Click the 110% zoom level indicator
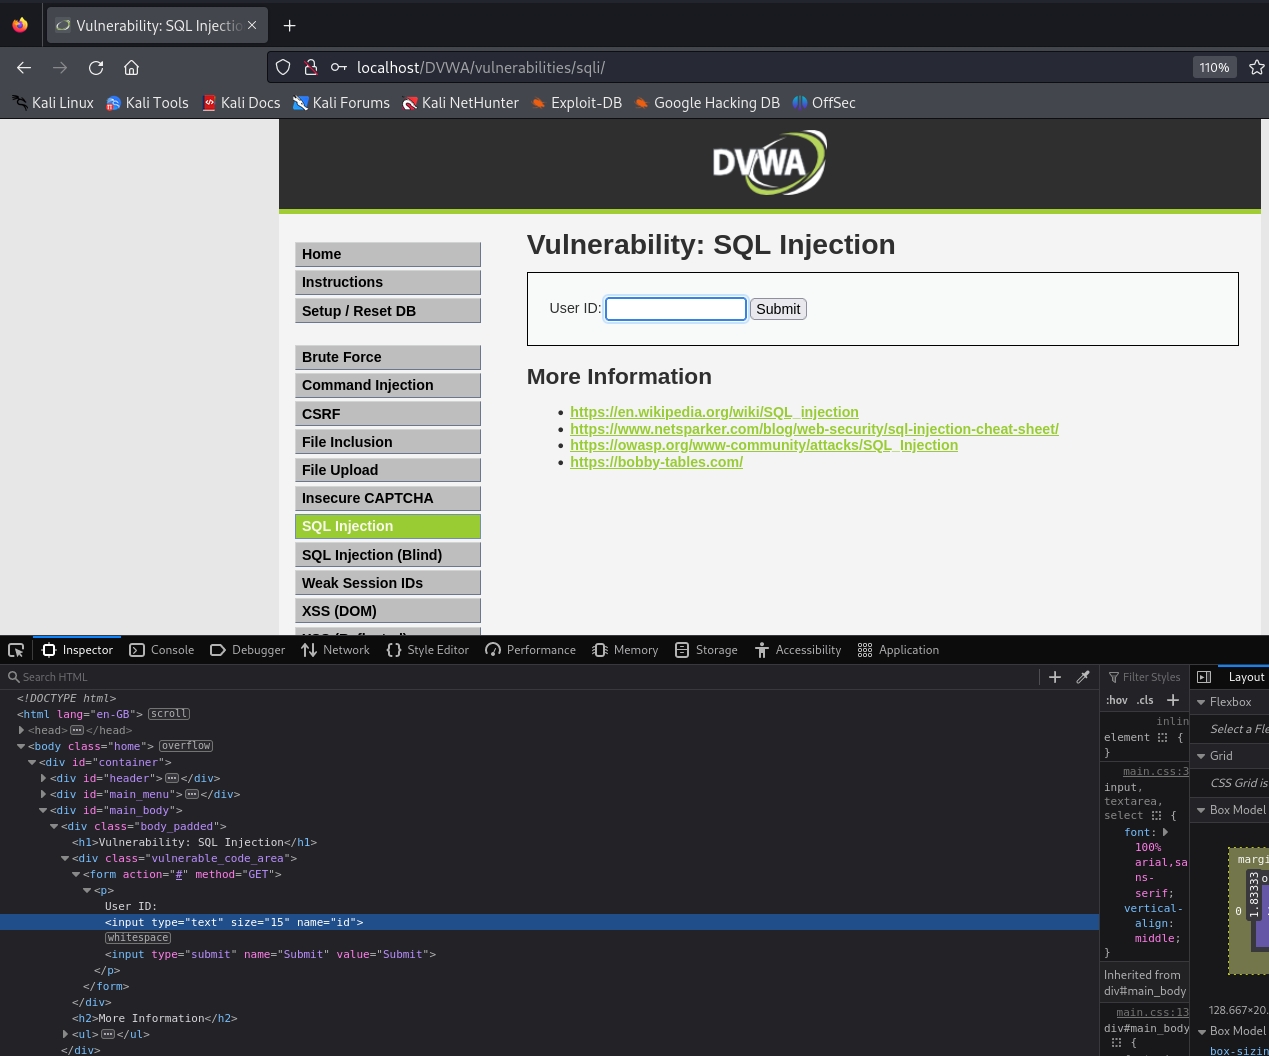The image size is (1269, 1056). click(x=1214, y=67)
